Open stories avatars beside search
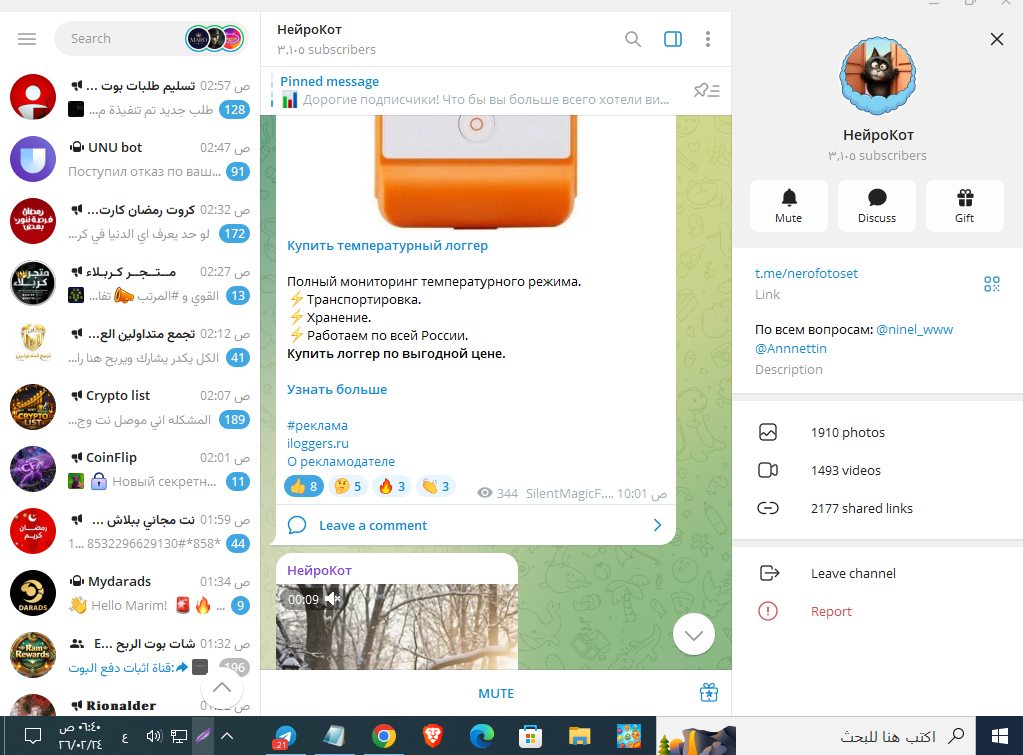The width and height of the screenshot is (1023, 755). tap(214, 39)
